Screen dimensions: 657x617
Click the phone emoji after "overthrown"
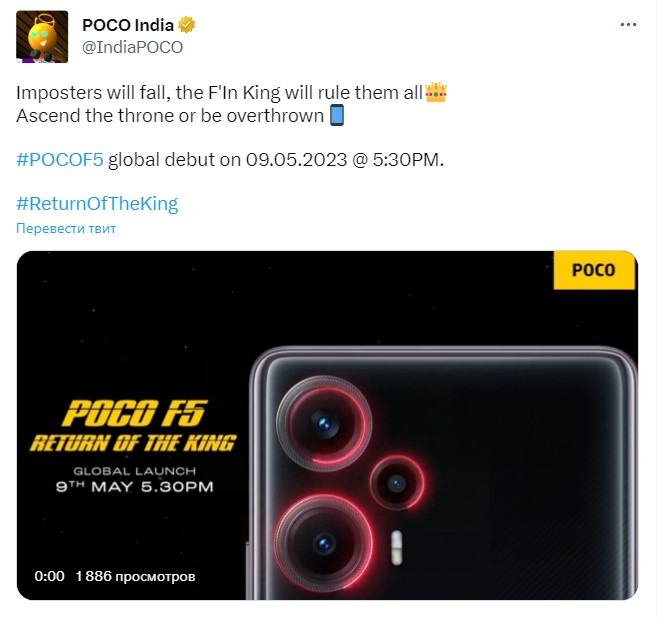click(x=337, y=115)
